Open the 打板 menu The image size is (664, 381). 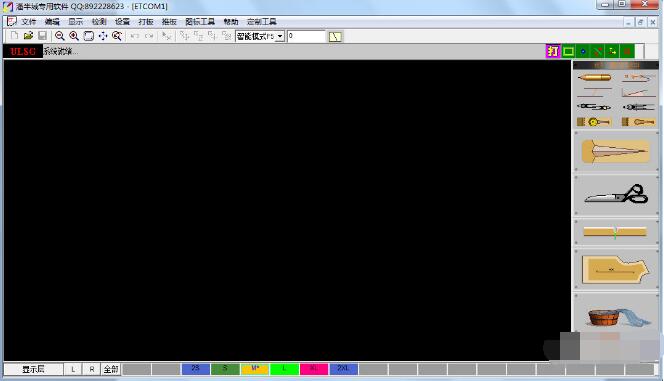146,22
